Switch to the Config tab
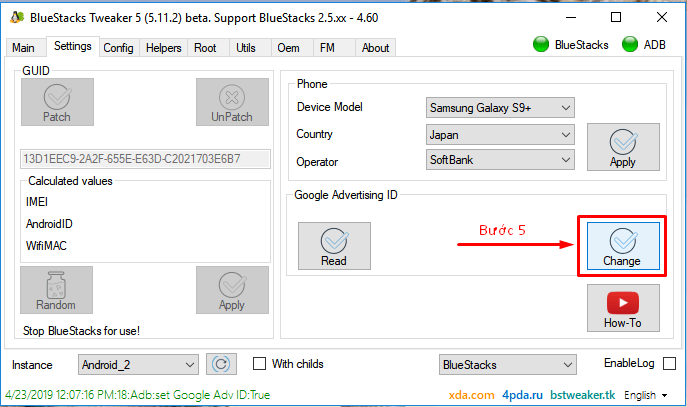Screen dimensions: 687x407 pos(118,48)
